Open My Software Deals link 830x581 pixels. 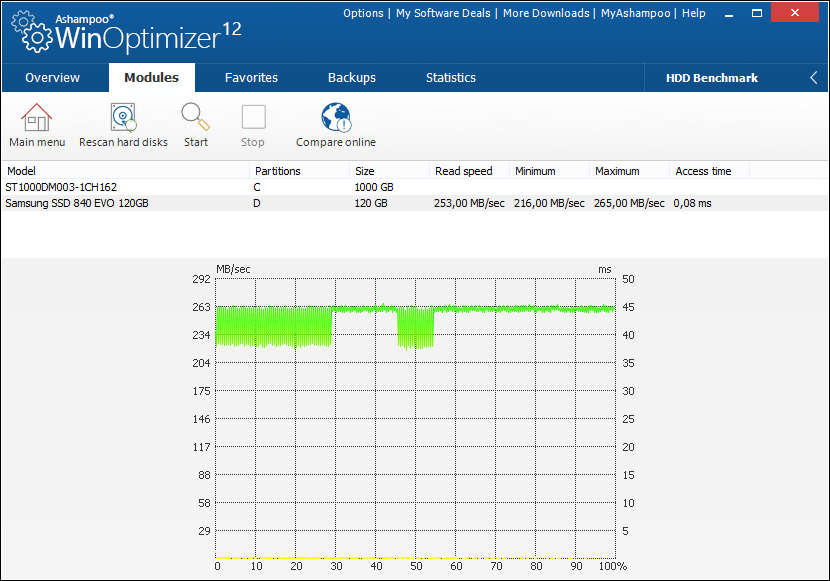[x=443, y=13]
